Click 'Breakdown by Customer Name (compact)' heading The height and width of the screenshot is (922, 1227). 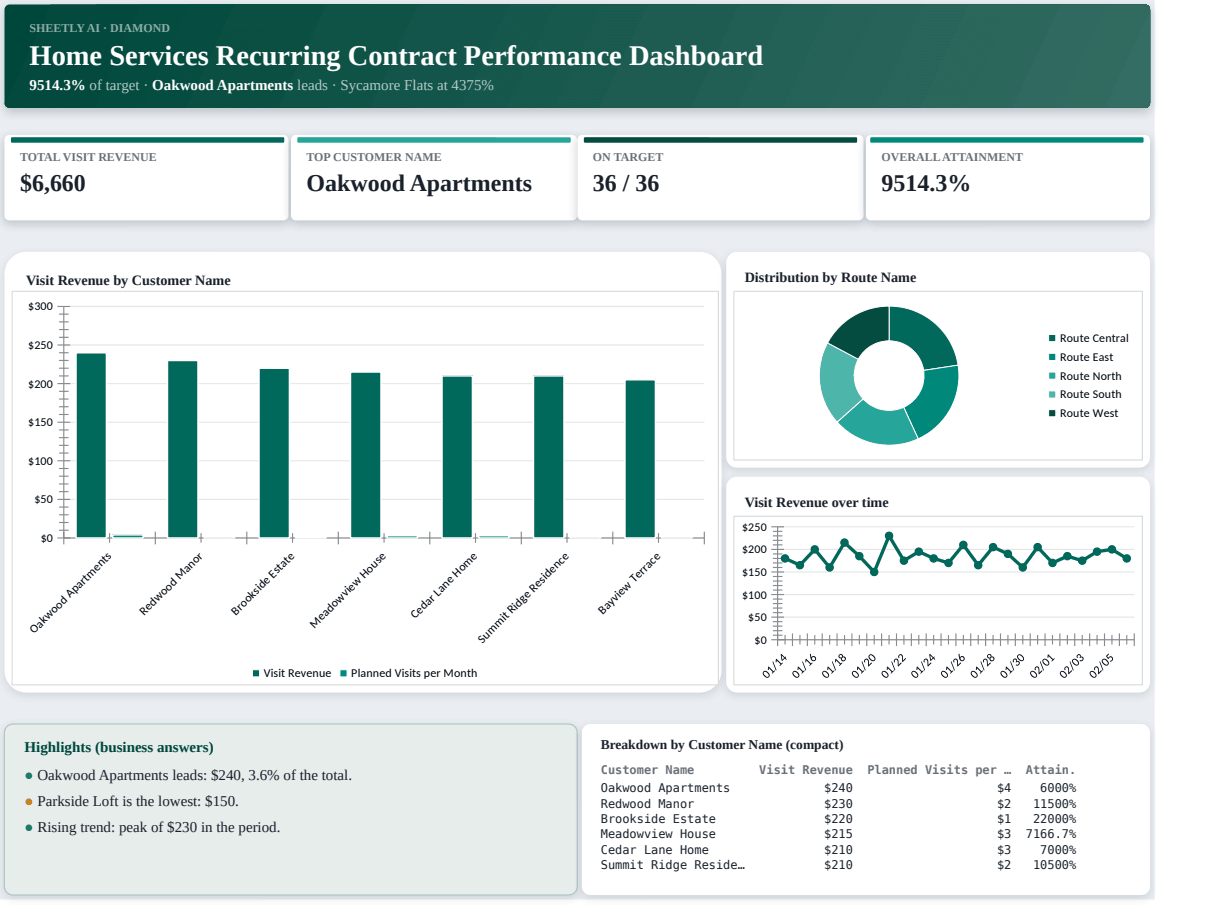tap(722, 745)
